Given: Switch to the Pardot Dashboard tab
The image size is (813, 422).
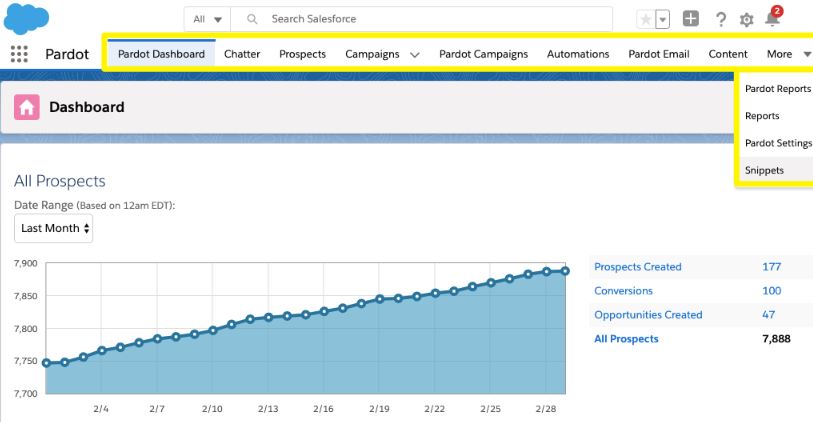Looking at the screenshot, I should pyautogui.click(x=161, y=54).
